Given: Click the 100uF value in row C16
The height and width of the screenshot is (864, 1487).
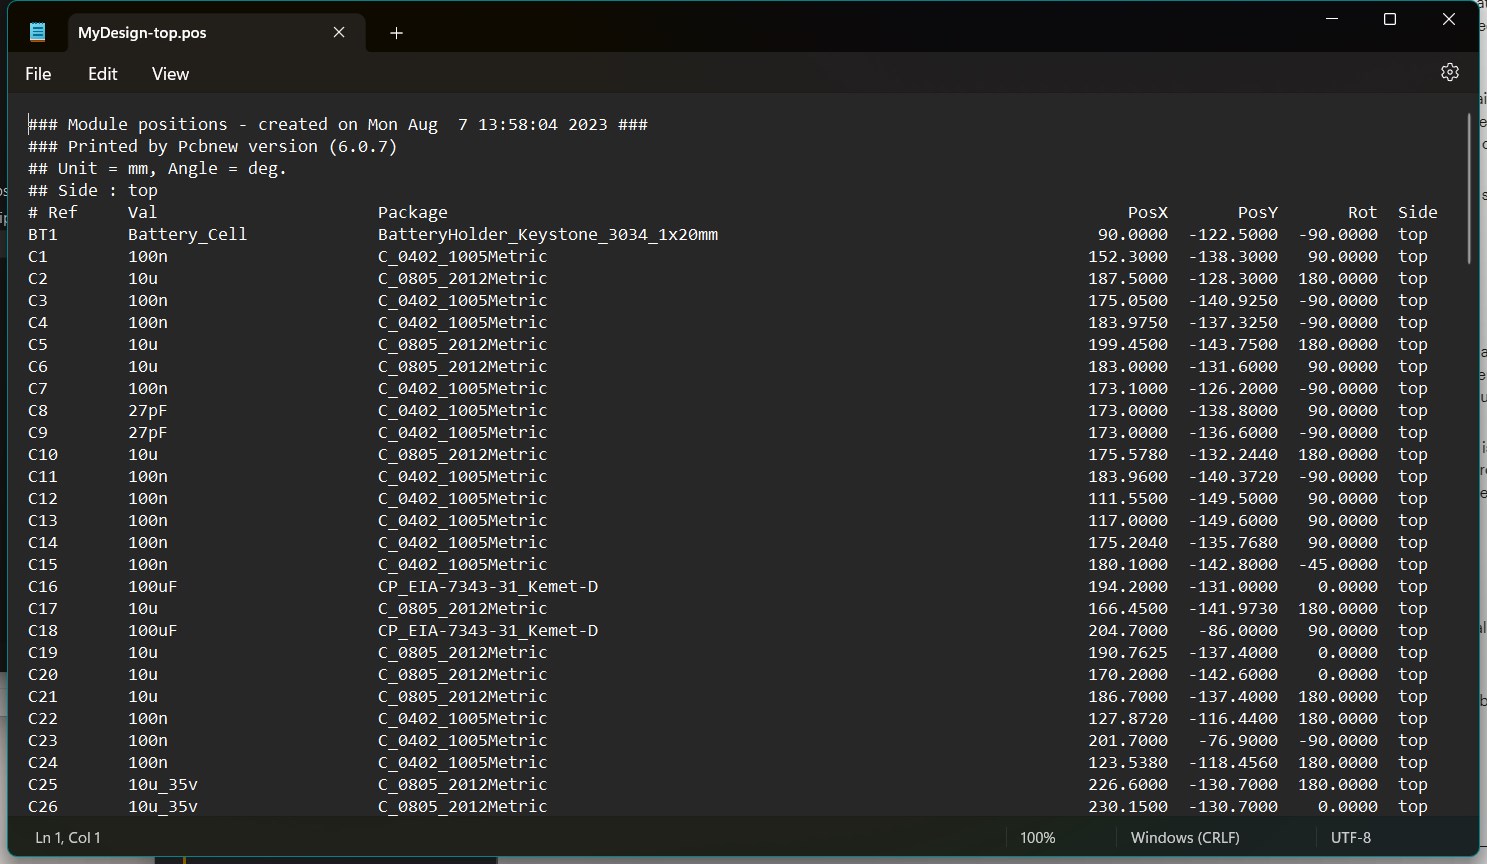Looking at the screenshot, I should (153, 586).
